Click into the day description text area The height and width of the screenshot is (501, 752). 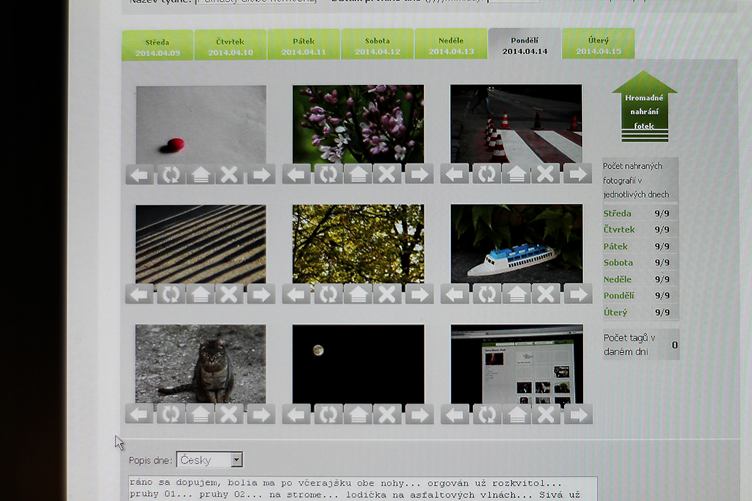(363, 489)
